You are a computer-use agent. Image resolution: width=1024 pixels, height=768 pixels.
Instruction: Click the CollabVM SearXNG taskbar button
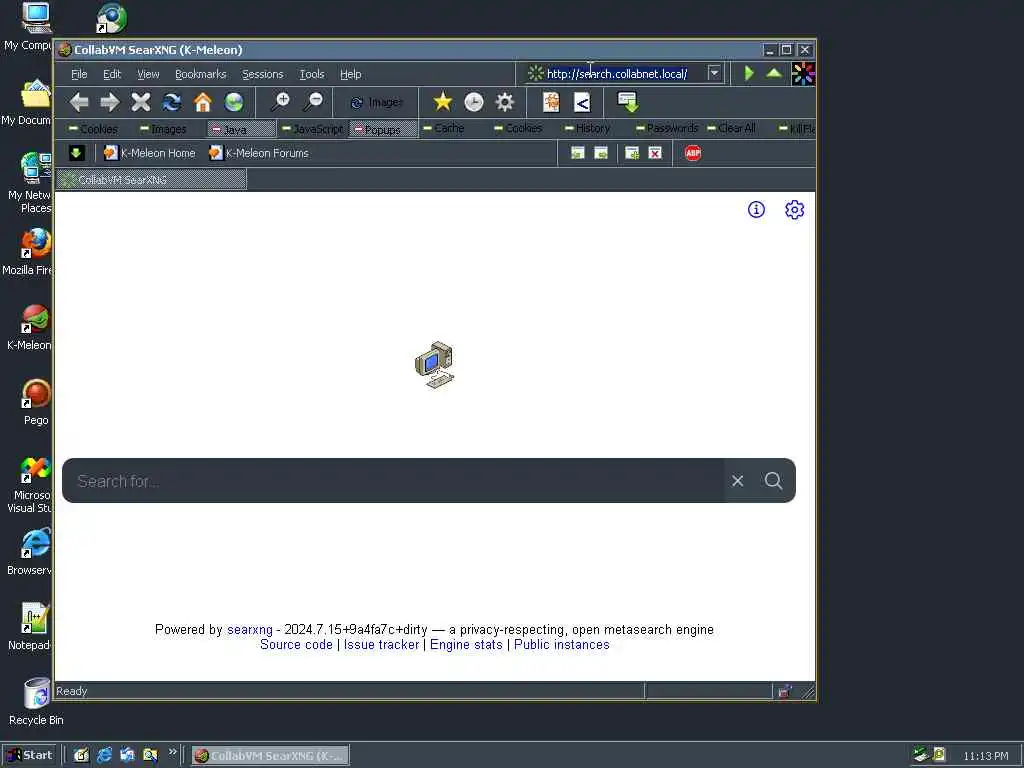tap(270, 756)
